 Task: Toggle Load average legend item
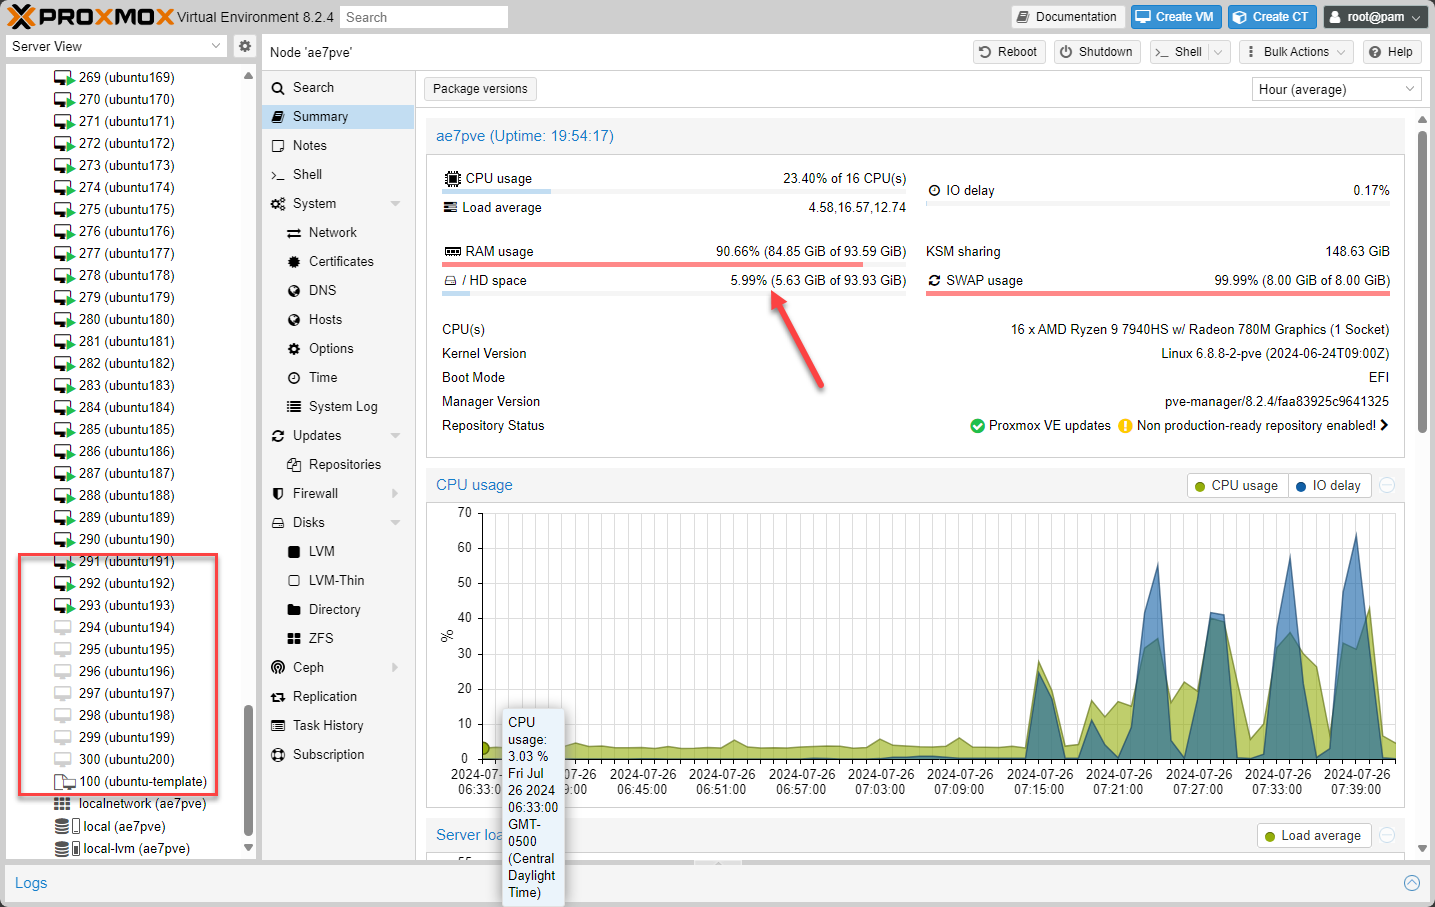pos(1313,835)
